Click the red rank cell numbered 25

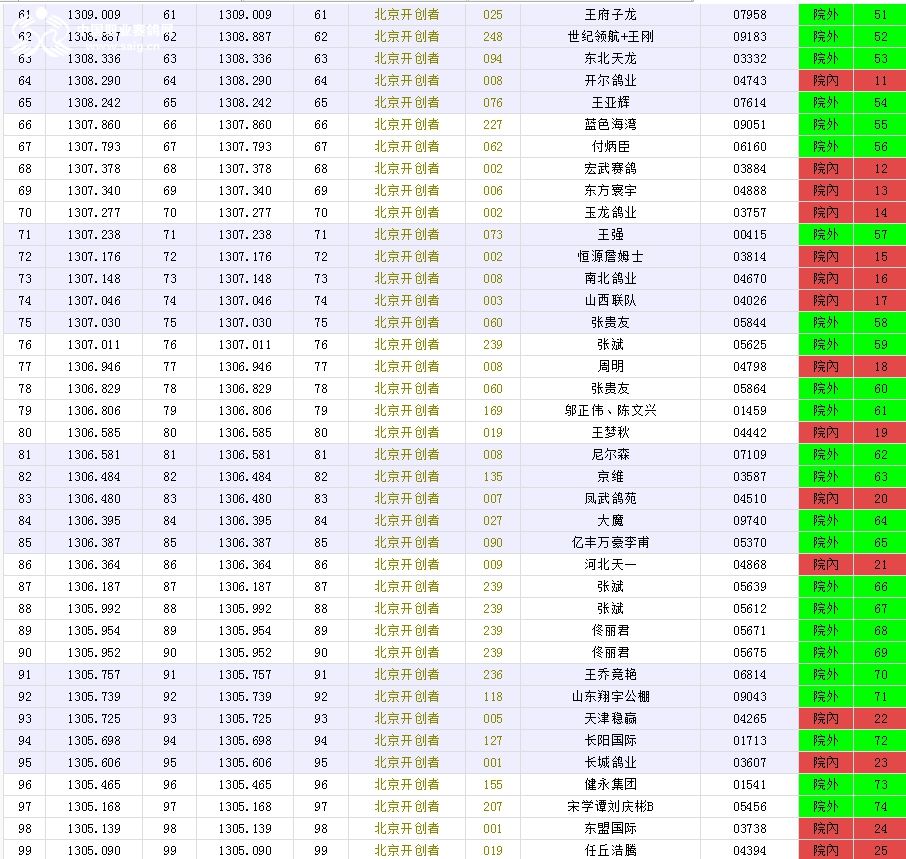pos(880,851)
